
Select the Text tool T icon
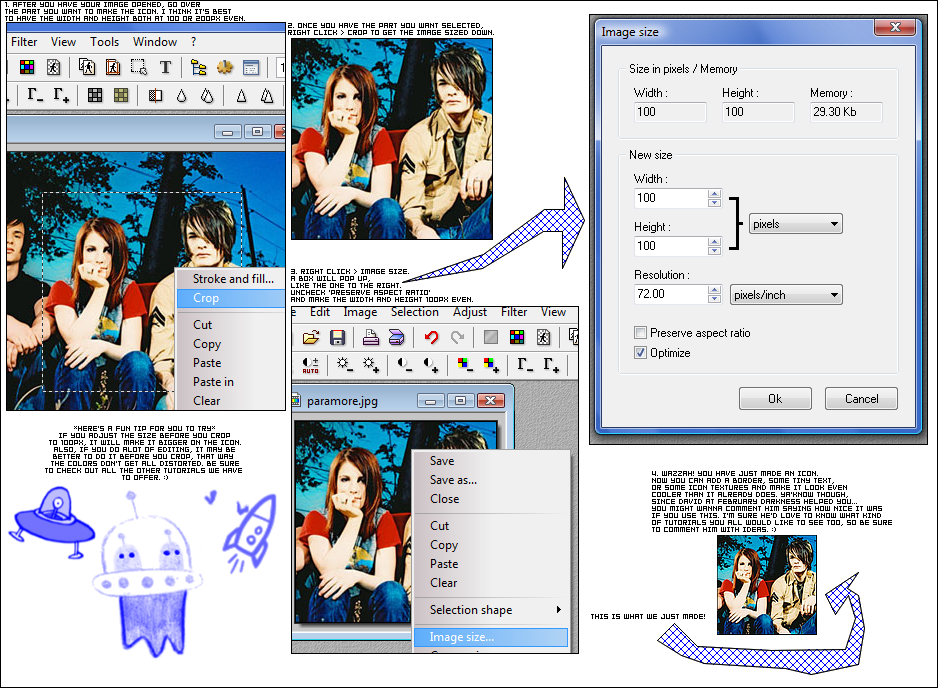tap(165, 68)
